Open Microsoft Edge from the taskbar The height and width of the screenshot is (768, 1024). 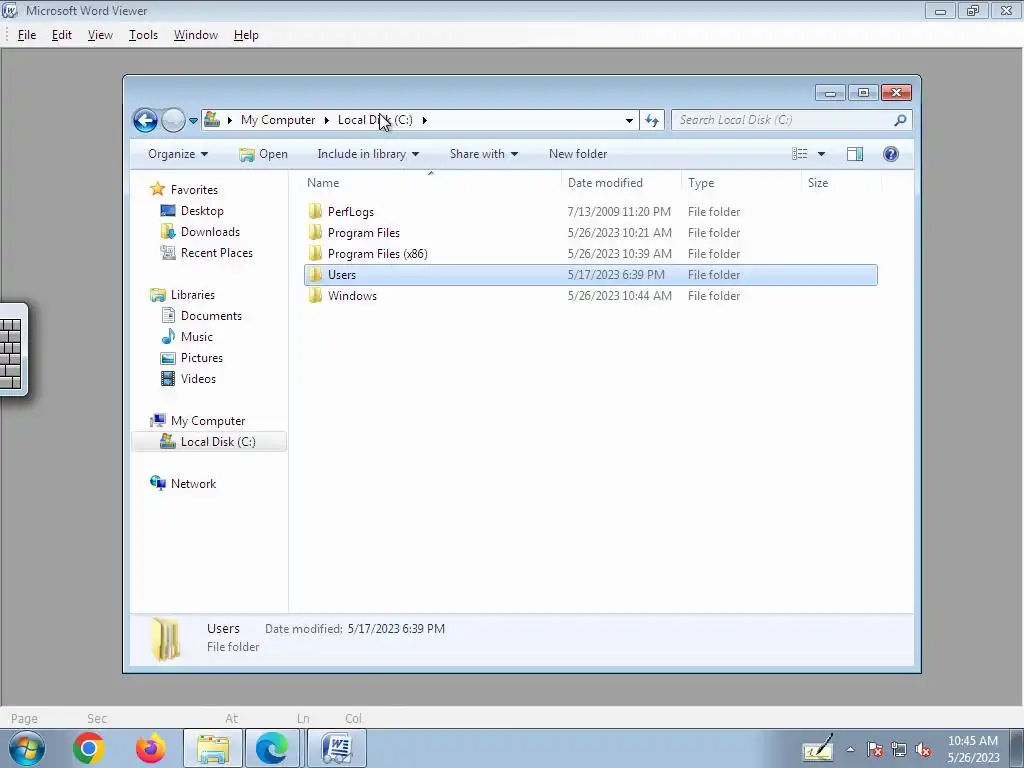272,748
